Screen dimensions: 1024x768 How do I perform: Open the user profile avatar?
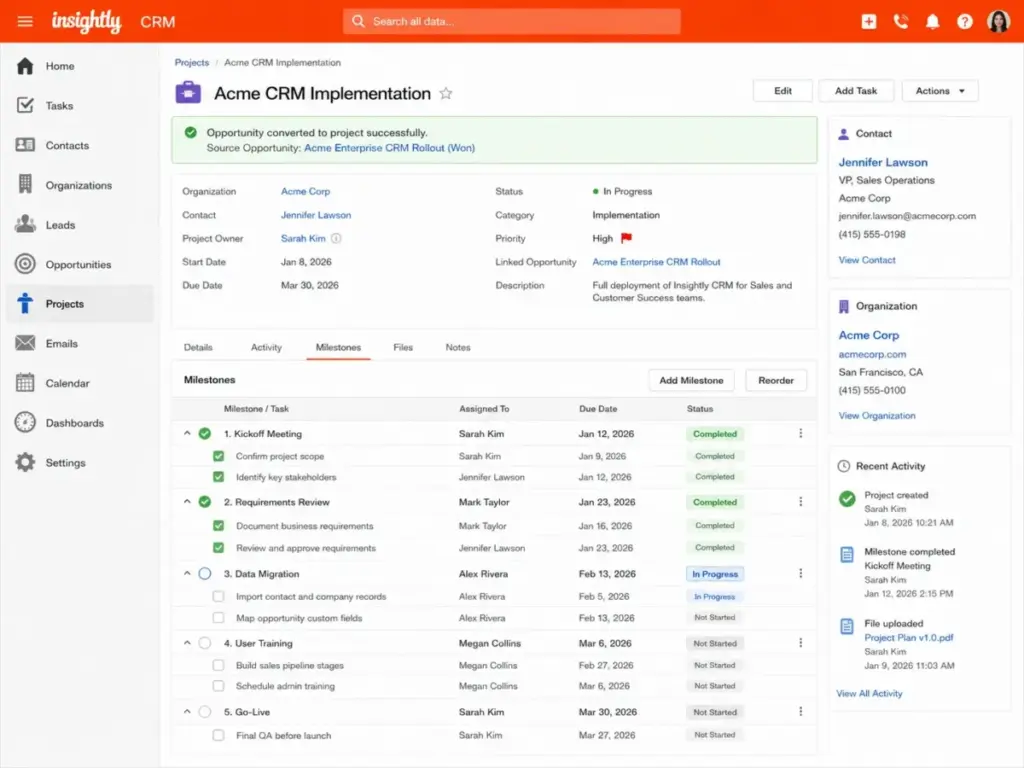998,22
